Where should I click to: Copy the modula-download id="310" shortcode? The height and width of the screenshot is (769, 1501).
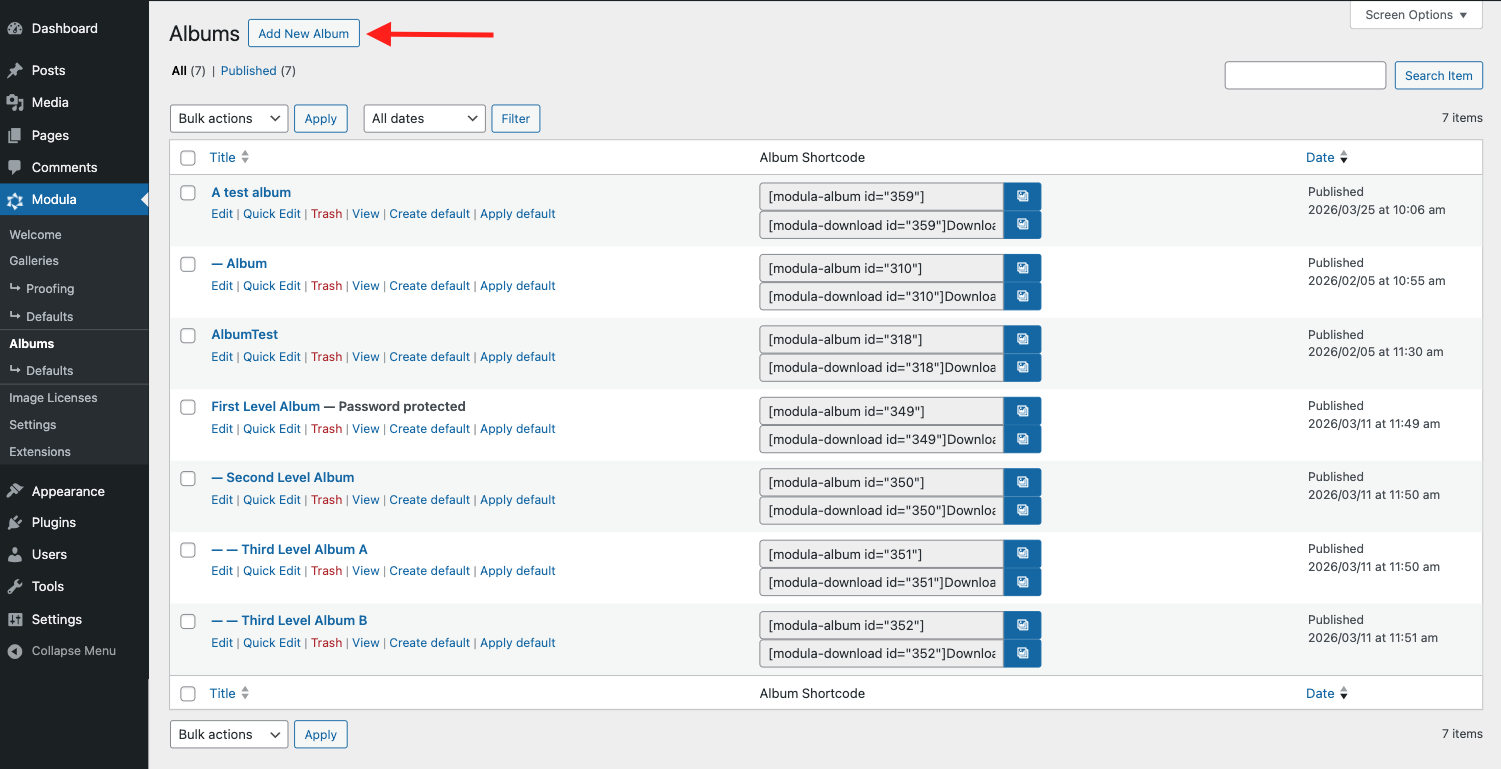coord(1022,296)
